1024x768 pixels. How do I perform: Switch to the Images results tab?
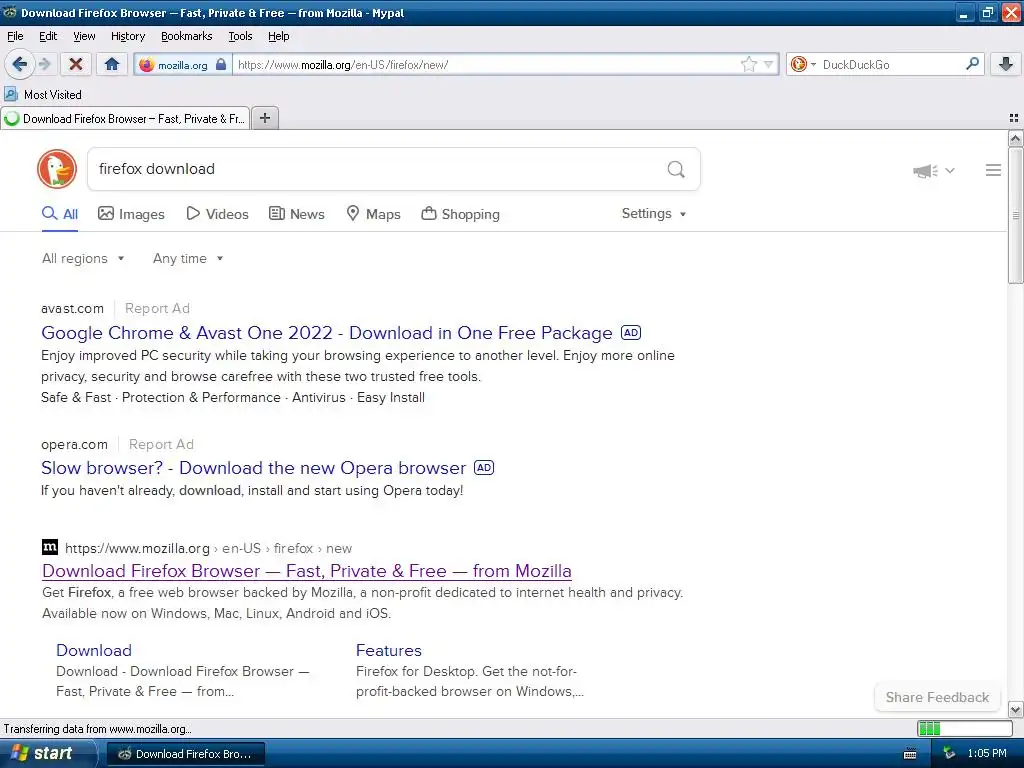[131, 214]
